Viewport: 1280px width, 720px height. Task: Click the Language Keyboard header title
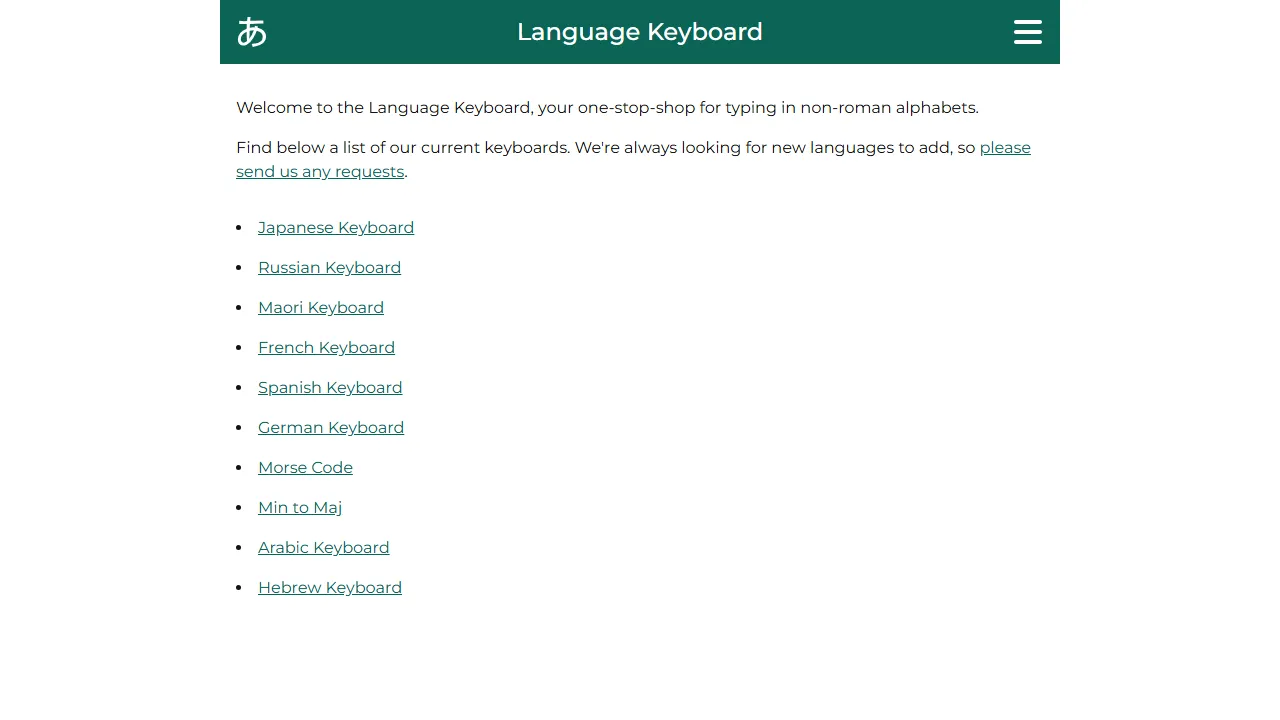[x=639, y=31]
